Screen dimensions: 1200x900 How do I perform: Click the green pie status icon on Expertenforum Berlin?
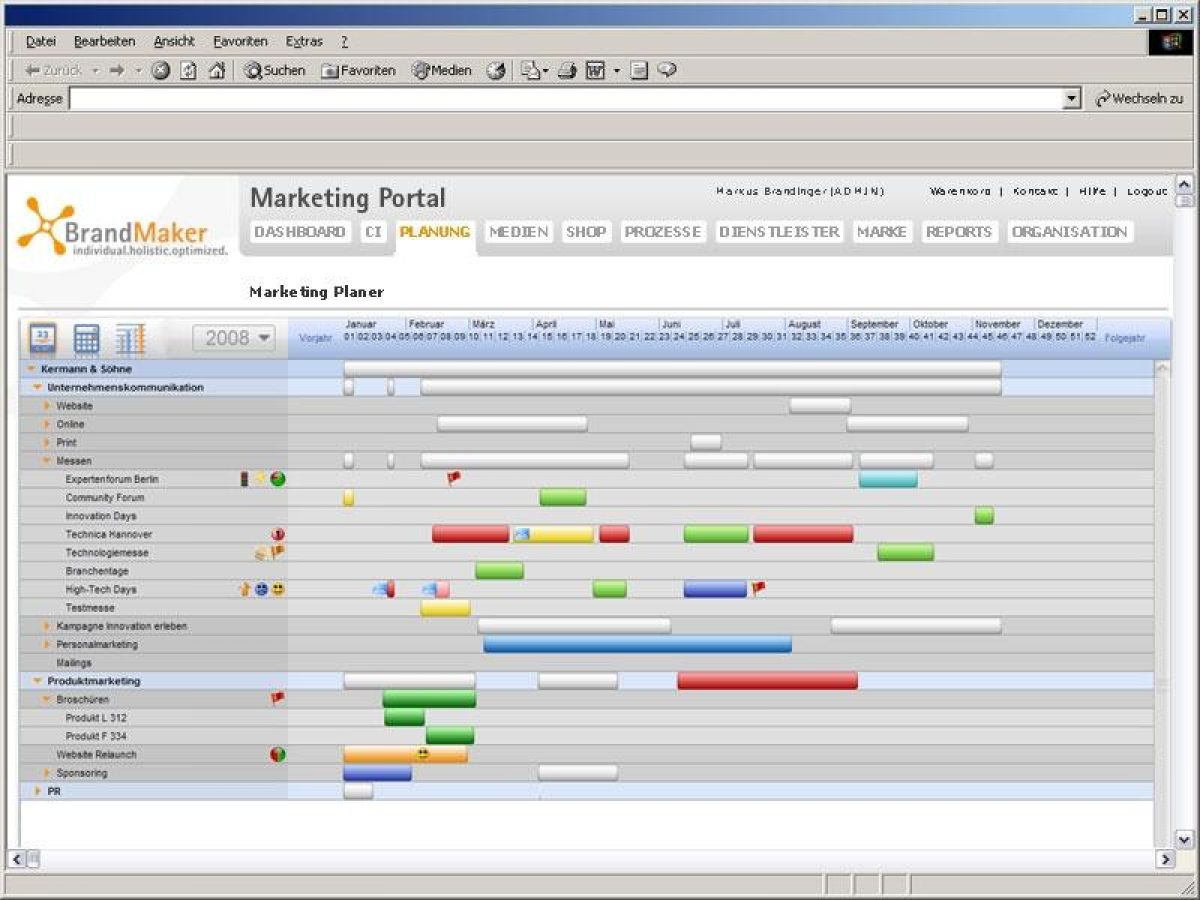(x=277, y=478)
